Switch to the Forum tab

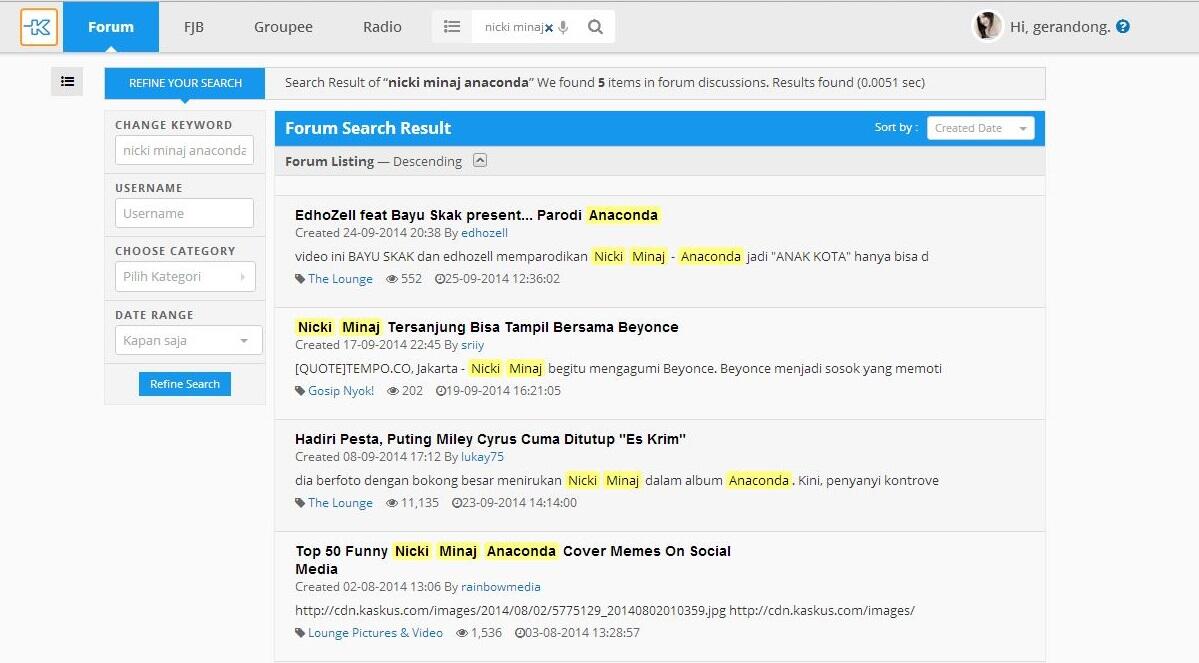coord(111,27)
